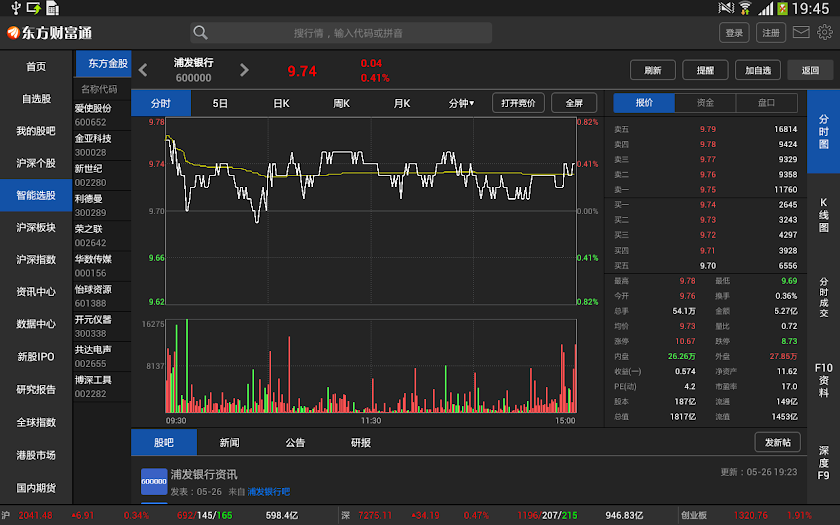Open the 研报 tab
The image size is (840, 525).
pyautogui.click(x=361, y=442)
